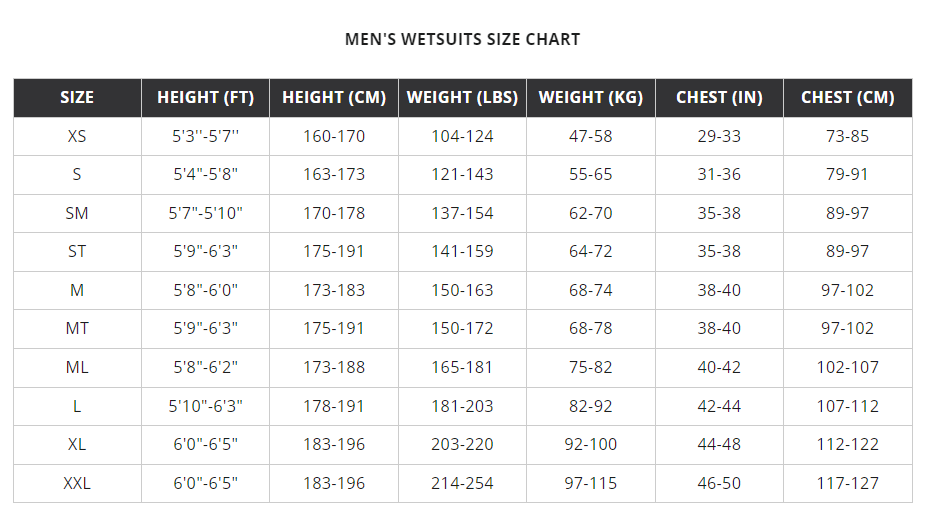
Task: Click the Men's Wetsuits Size Chart title
Action: (x=462, y=40)
